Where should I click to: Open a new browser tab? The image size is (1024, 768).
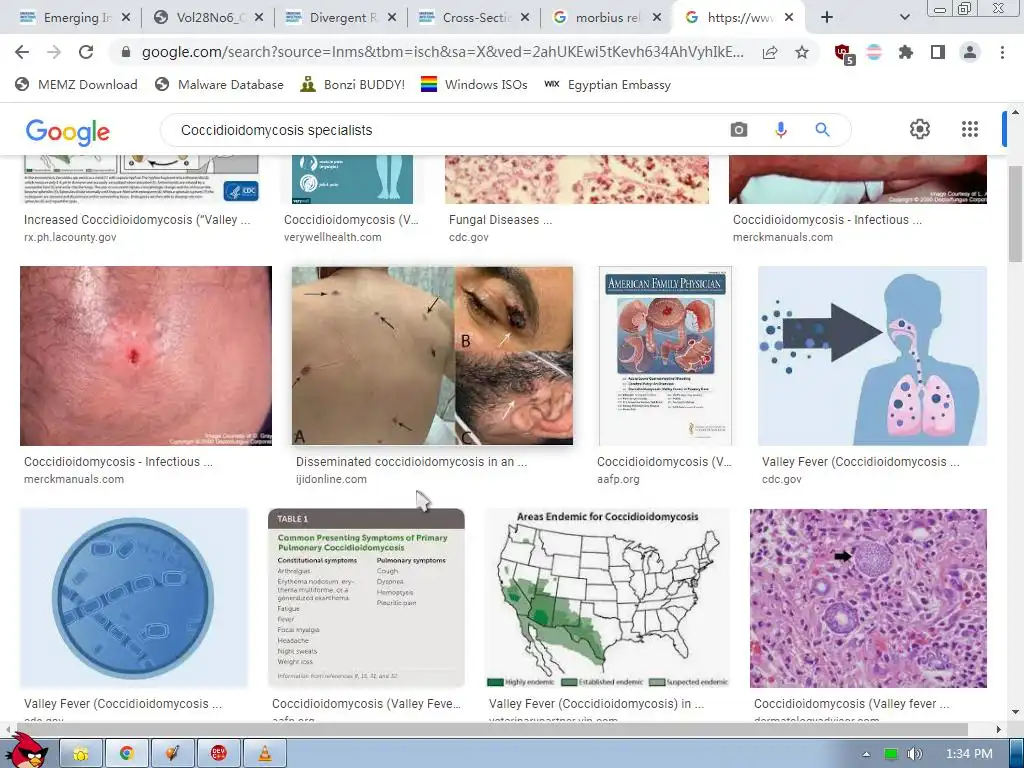tap(827, 18)
